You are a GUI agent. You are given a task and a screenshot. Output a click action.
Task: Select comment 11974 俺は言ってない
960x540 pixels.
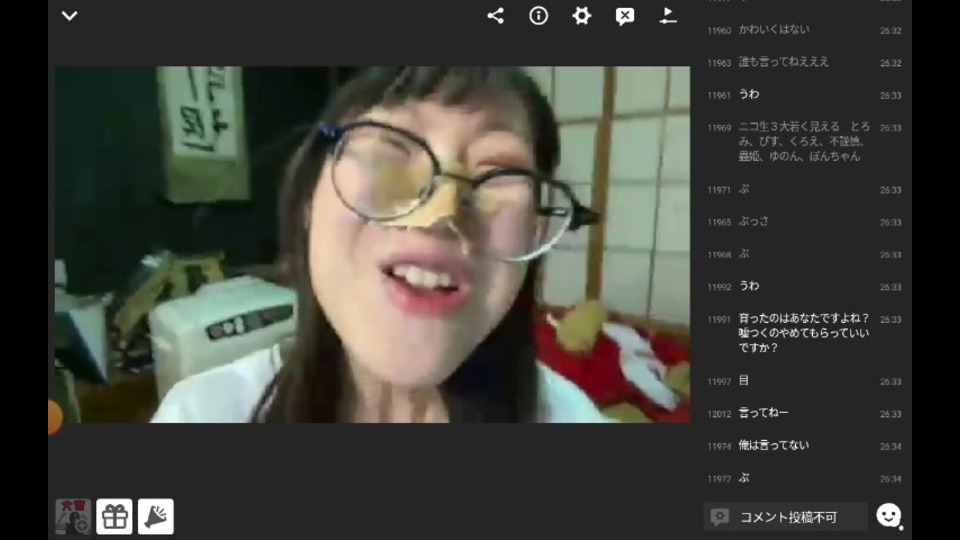(x=804, y=446)
